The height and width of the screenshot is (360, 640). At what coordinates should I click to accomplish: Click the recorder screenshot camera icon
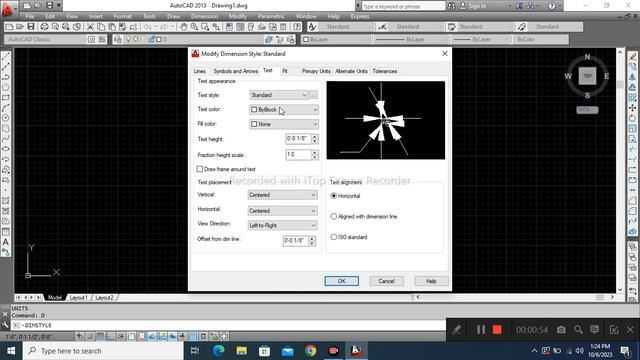561,330
